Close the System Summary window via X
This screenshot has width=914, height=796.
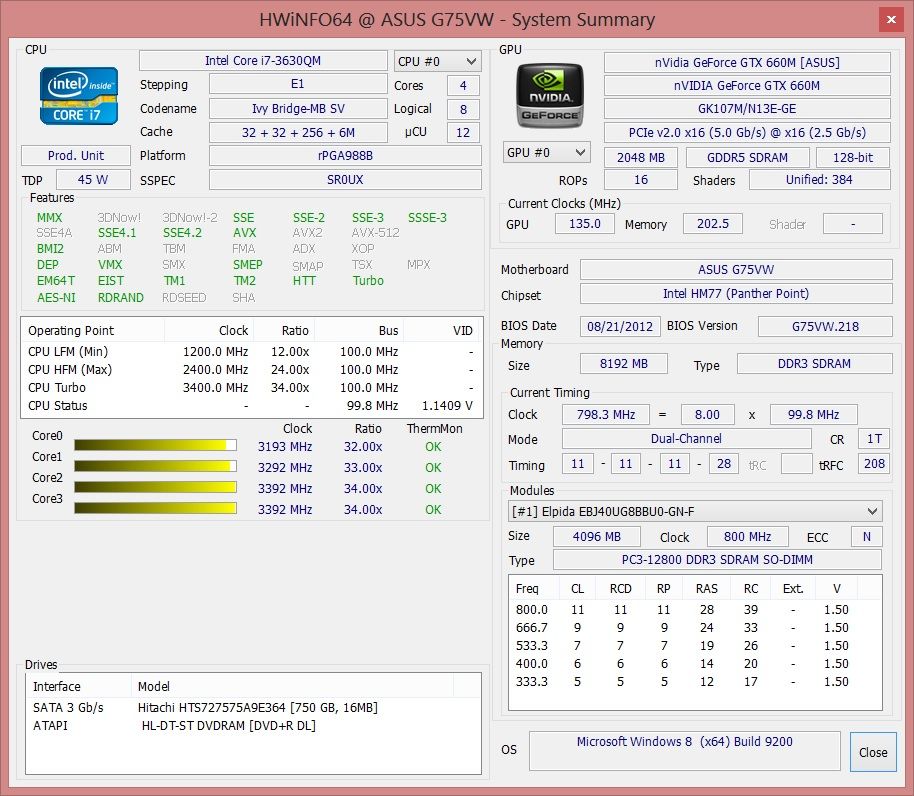(x=891, y=19)
